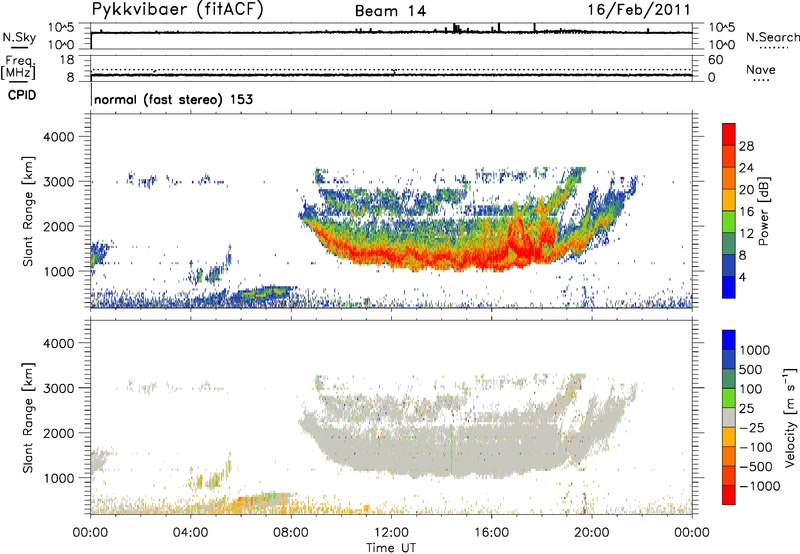The image size is (800, 554).
Task: Click the '4000' tick on power panel
Action: (x=59, y=137)
